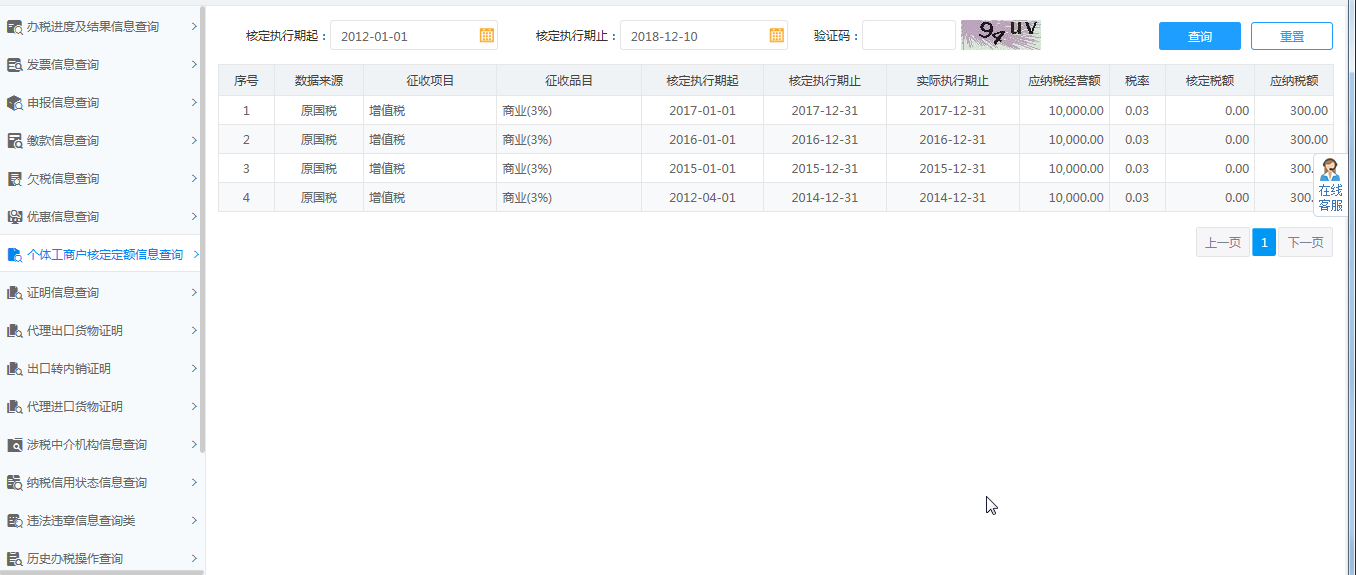
Task: Open calendar picker for 核定执行期止 date
Action: [x=777, y=36]
